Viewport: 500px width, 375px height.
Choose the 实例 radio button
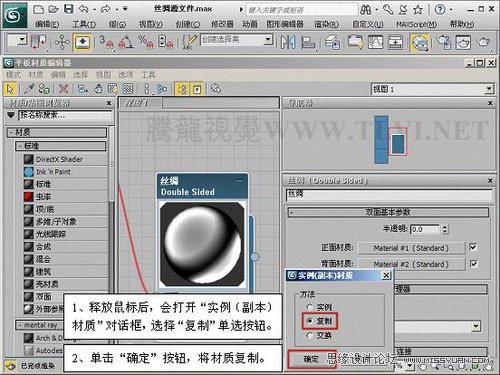309,307
